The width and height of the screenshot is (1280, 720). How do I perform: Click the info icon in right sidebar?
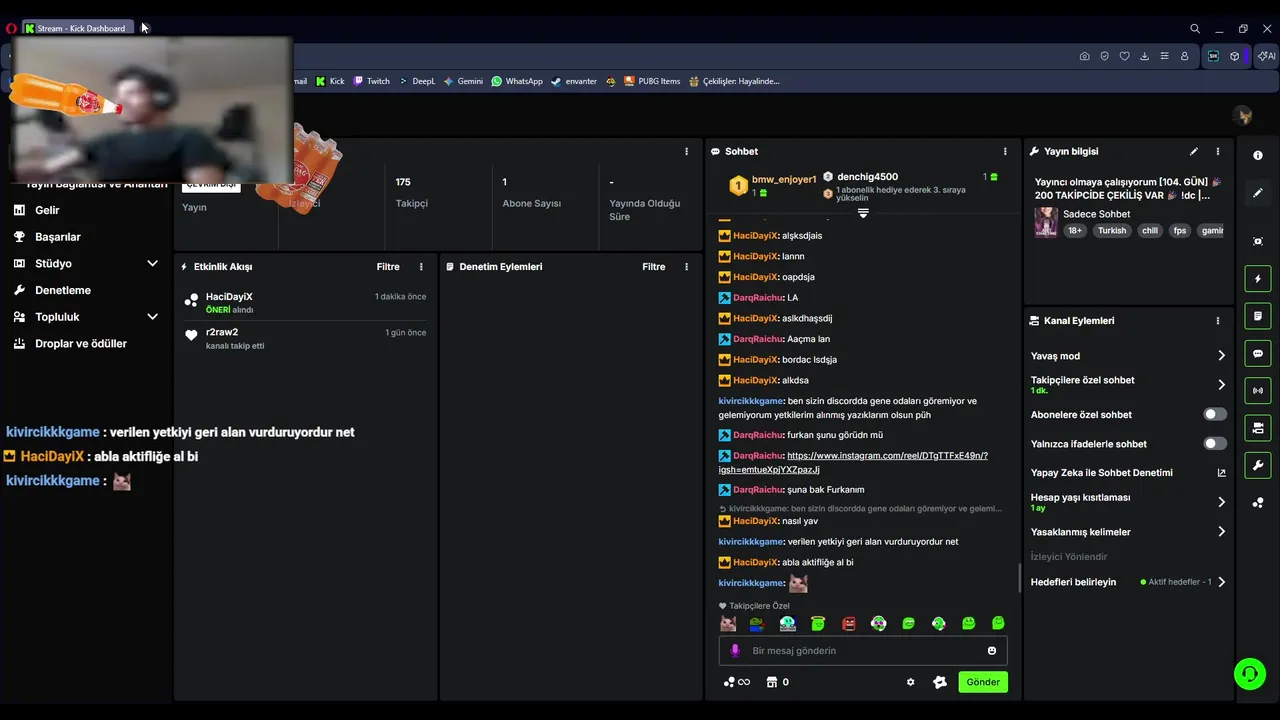click(1257, 155)
